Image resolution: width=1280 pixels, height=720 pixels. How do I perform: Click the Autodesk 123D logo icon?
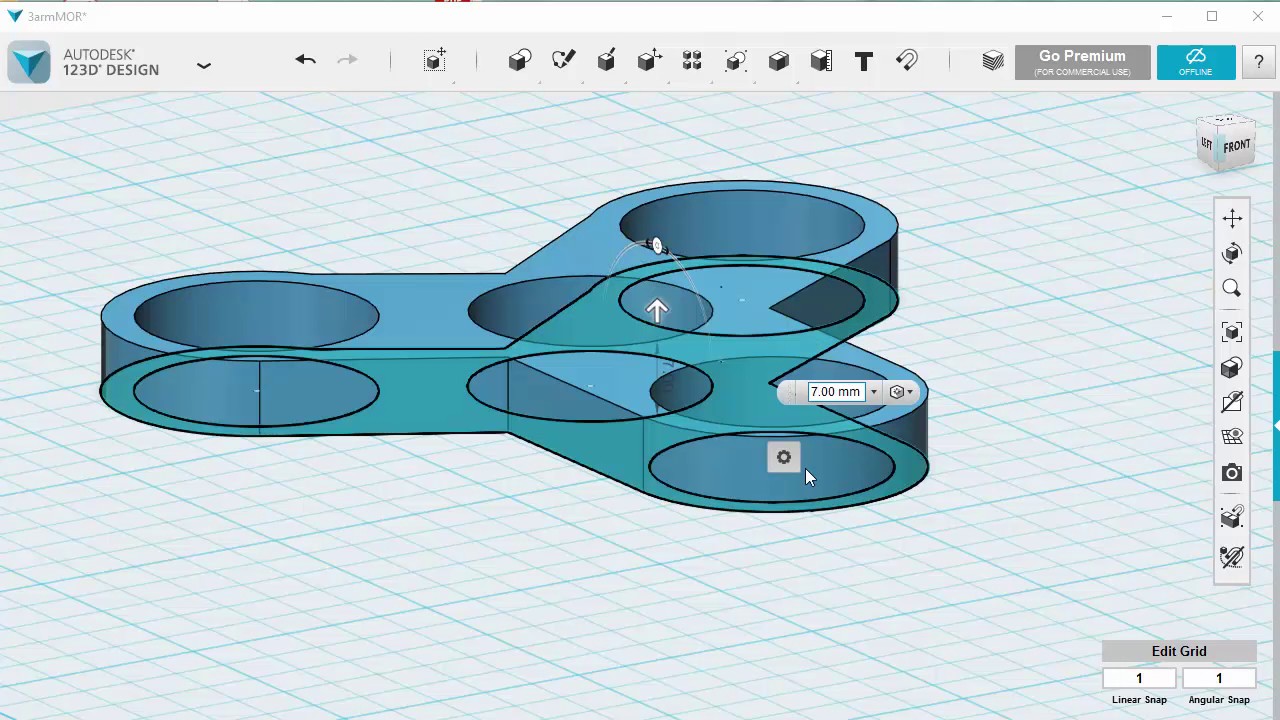click(29, 62)
